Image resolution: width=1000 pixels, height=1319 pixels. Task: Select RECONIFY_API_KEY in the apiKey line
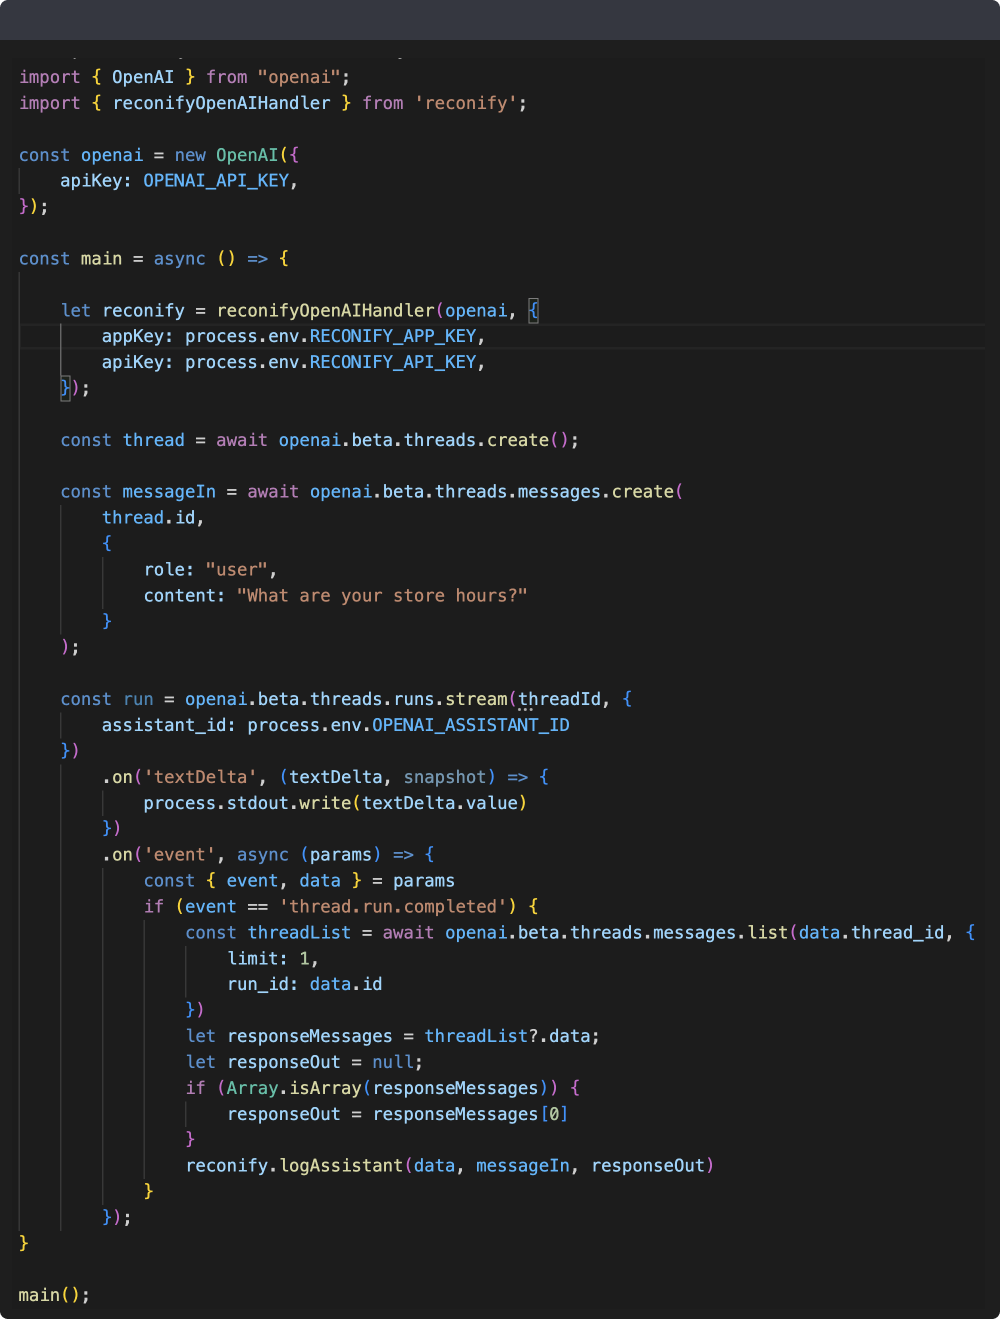393,362
